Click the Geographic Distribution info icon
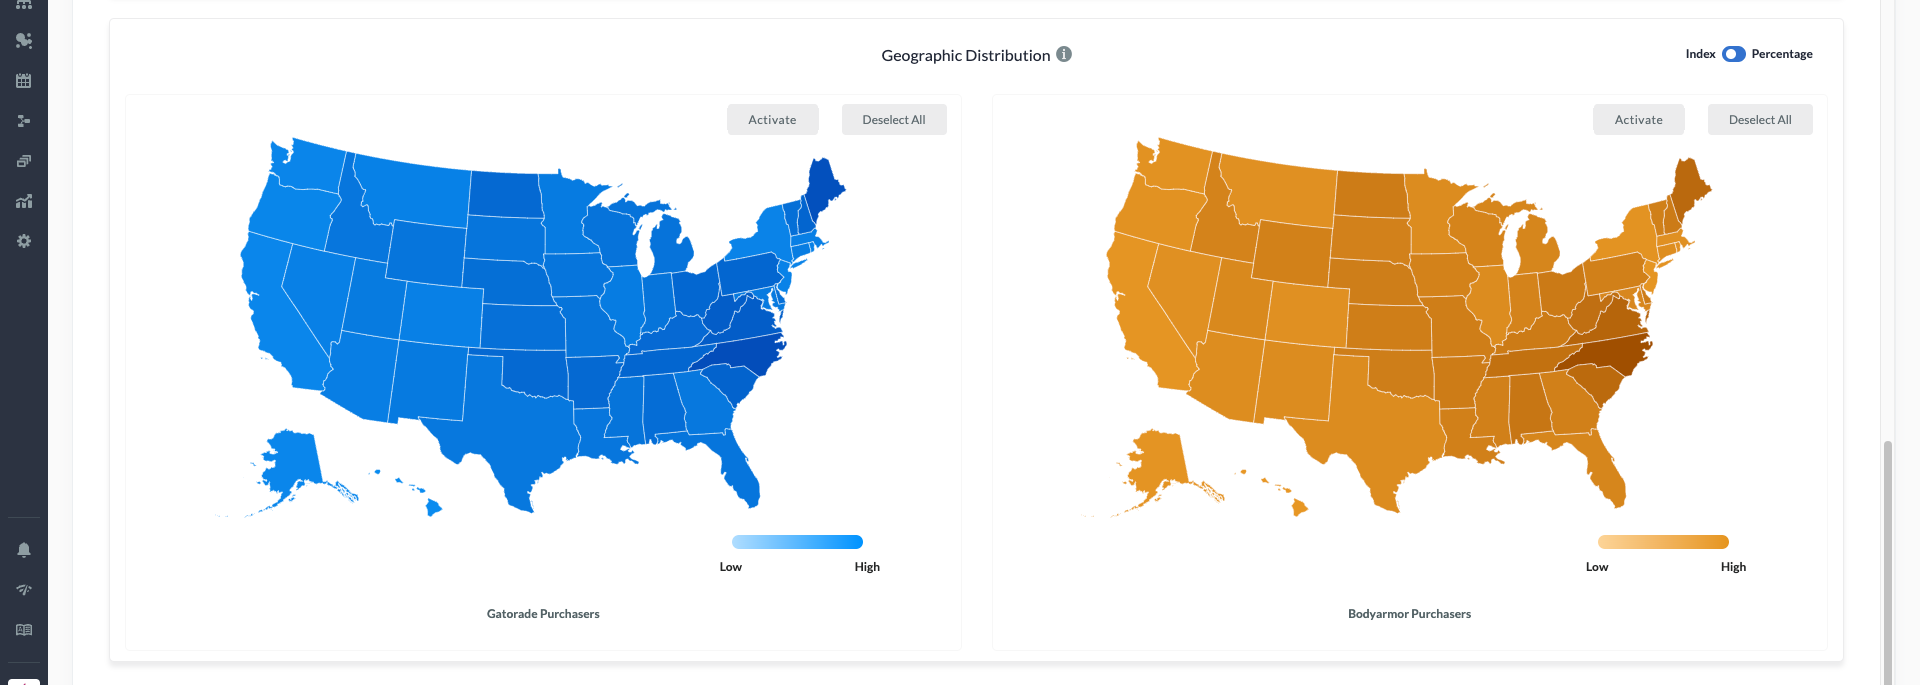This screenshot has height=685, width=1920. (x=1064, y=54)
